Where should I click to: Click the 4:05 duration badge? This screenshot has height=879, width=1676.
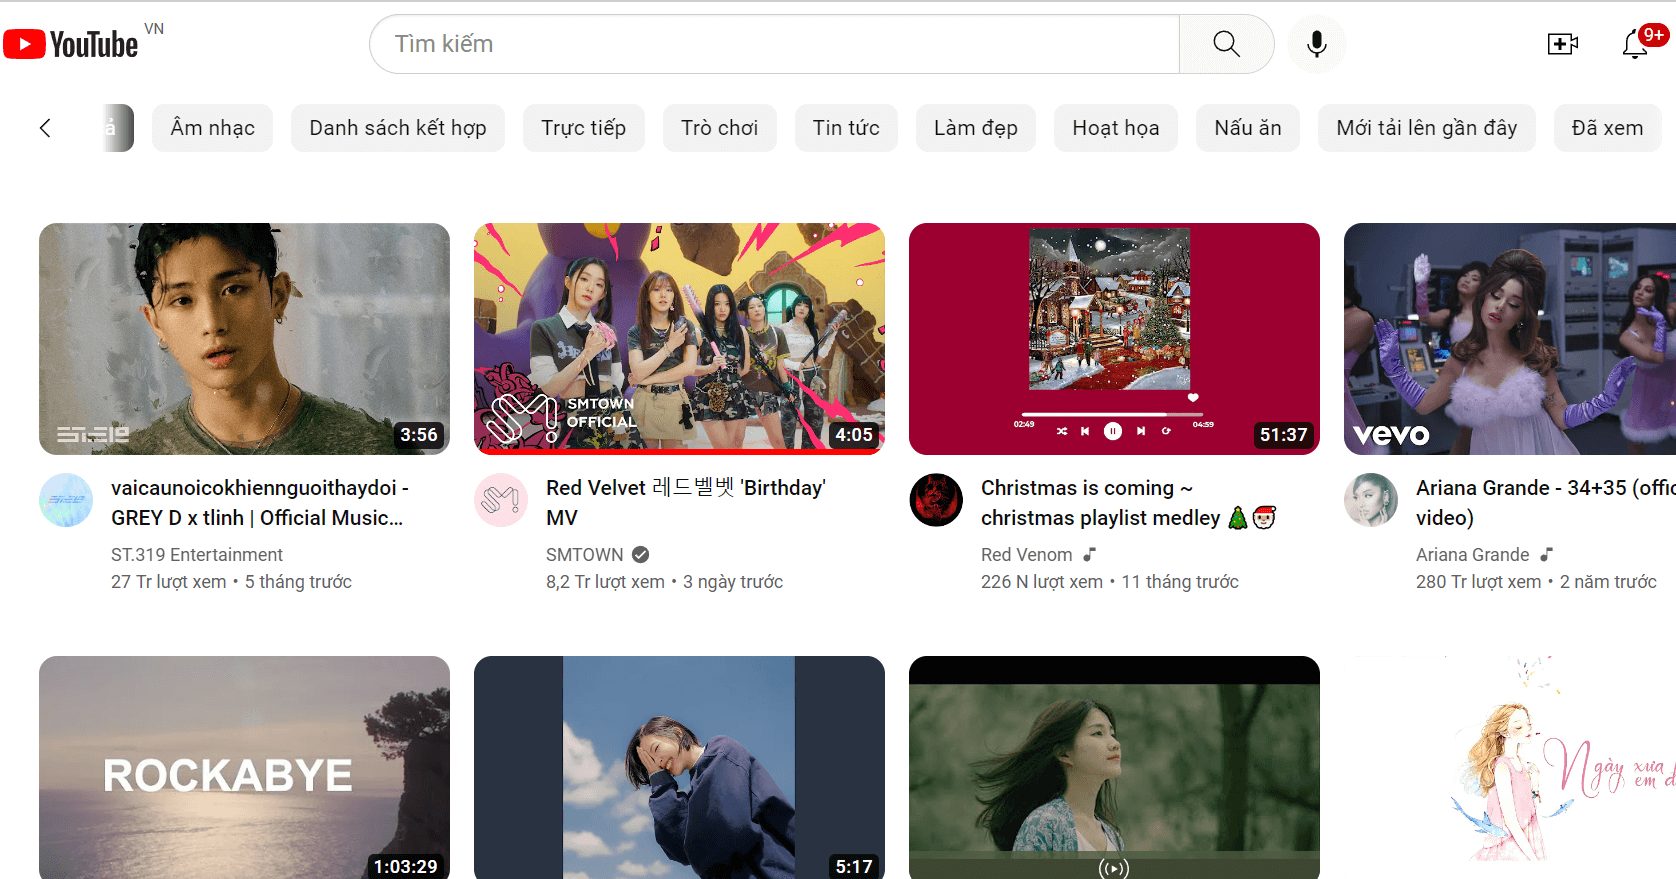pyautogui.click(x=854, y=435)
